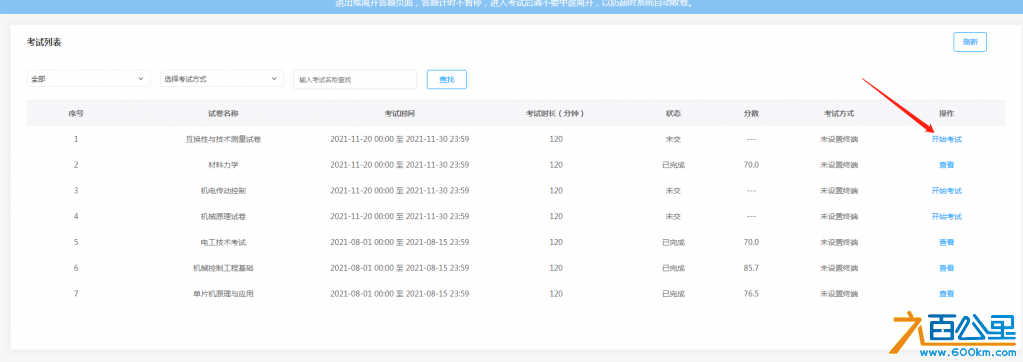The height and width of the screenshot is (362, 1023).
Task: Click 已完成 status in 单片机原理与应用 row
Action: (673, 294)
